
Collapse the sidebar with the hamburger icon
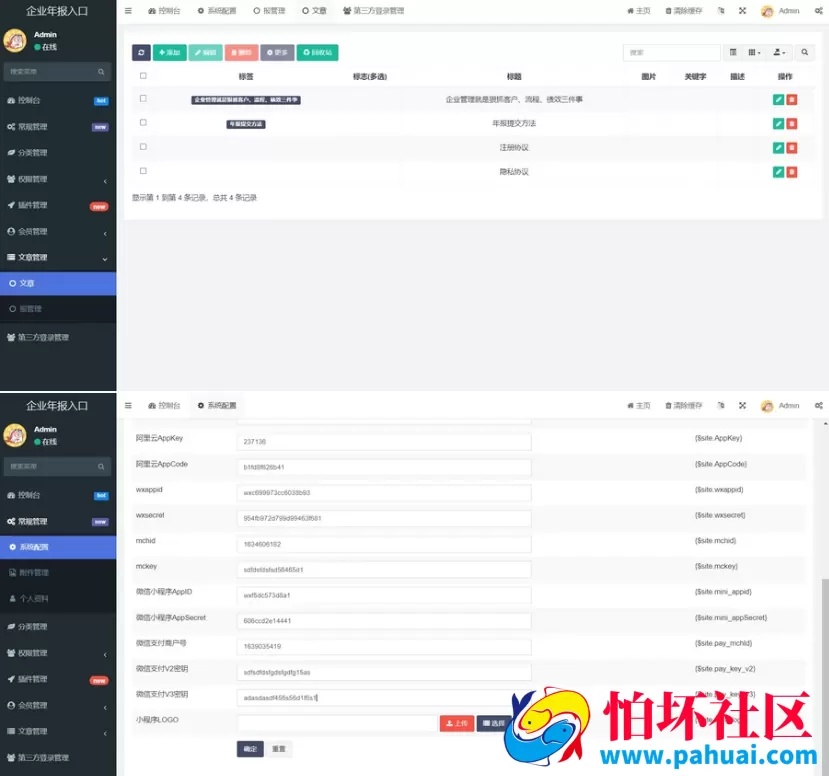(x=129, y=11)
